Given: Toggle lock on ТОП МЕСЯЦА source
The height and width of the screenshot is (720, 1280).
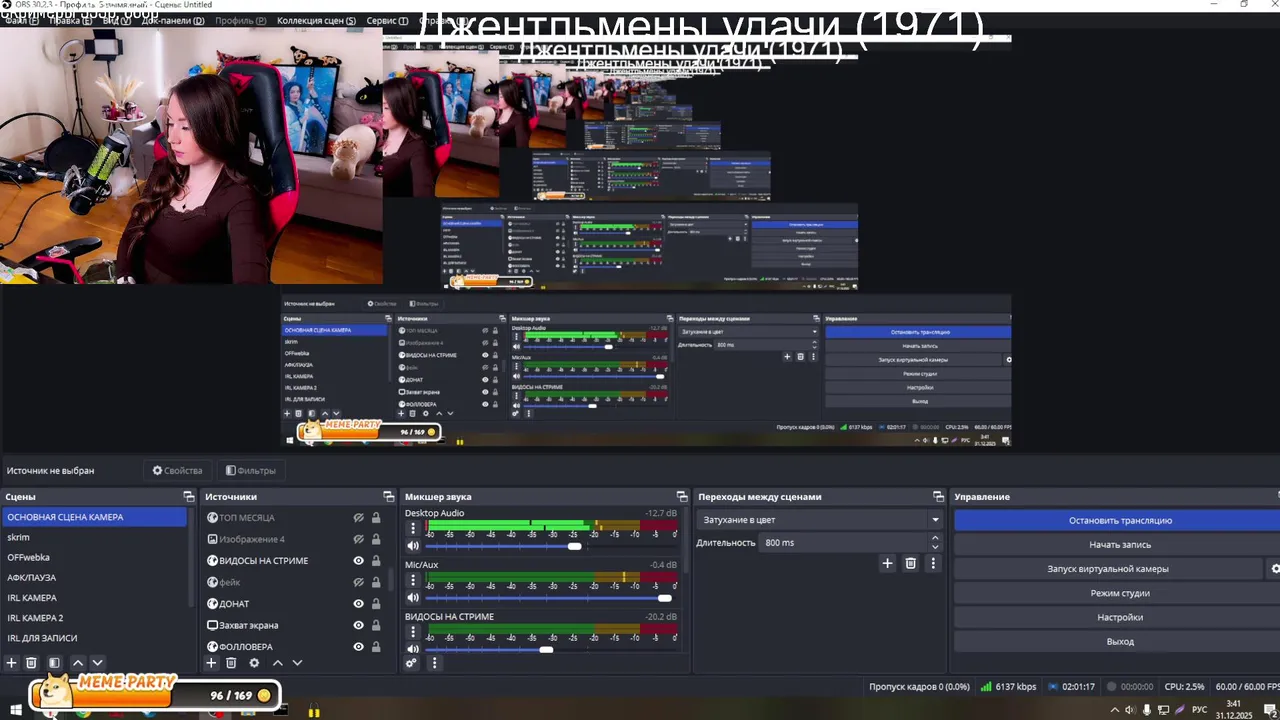Looking at the screenshot, I should pos(376,518).
